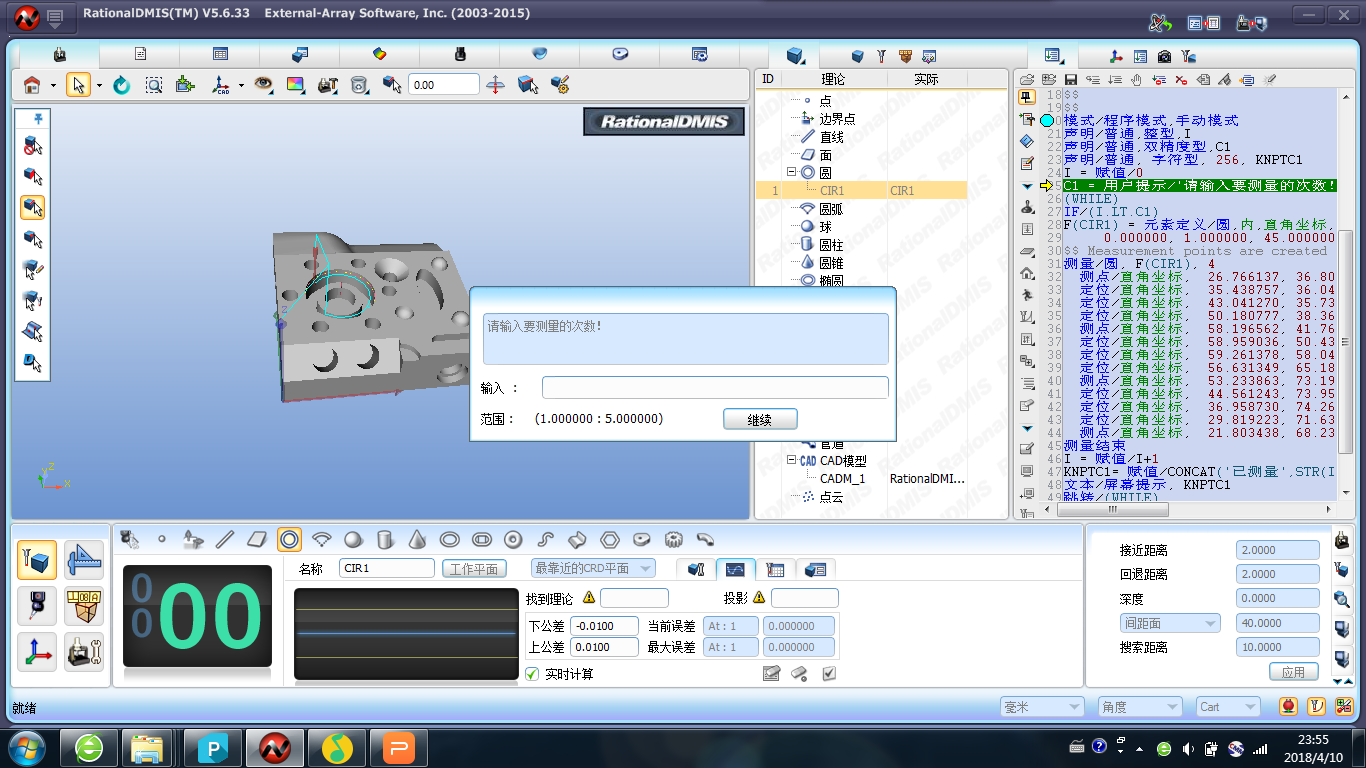The image size is (1366, 768).
Task: Select the arc feature icon in measurement toolbar
Action: coord(321,540)
